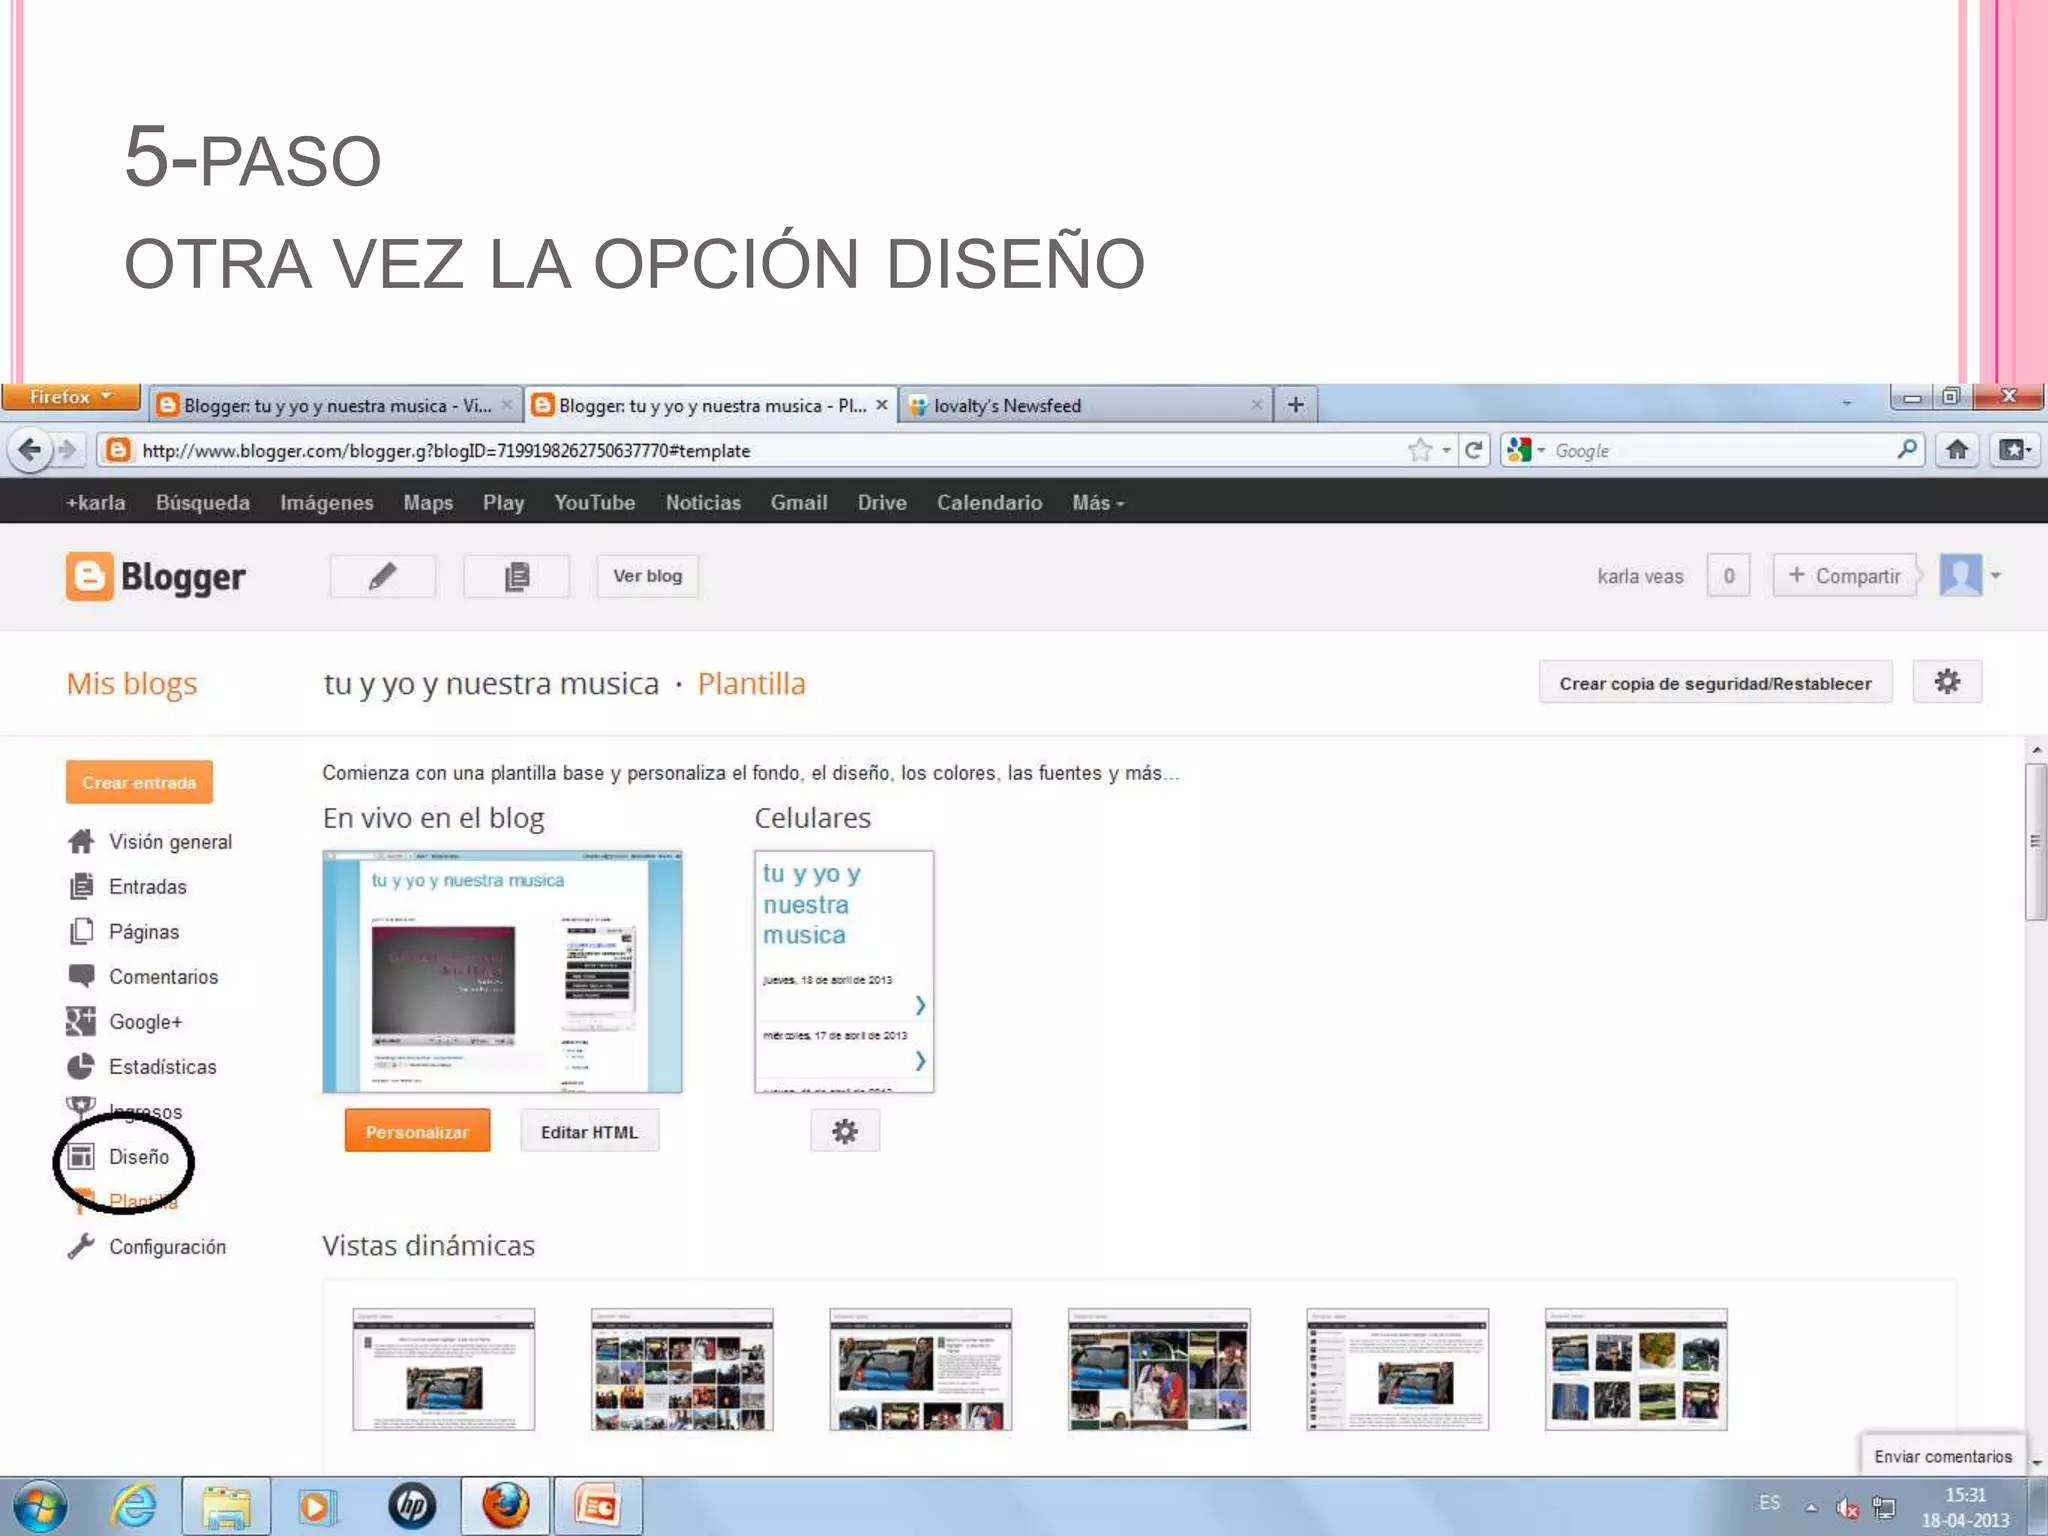Click the Personalizar button
Screen dimensions: 2048x1536
click(417, 1131)
